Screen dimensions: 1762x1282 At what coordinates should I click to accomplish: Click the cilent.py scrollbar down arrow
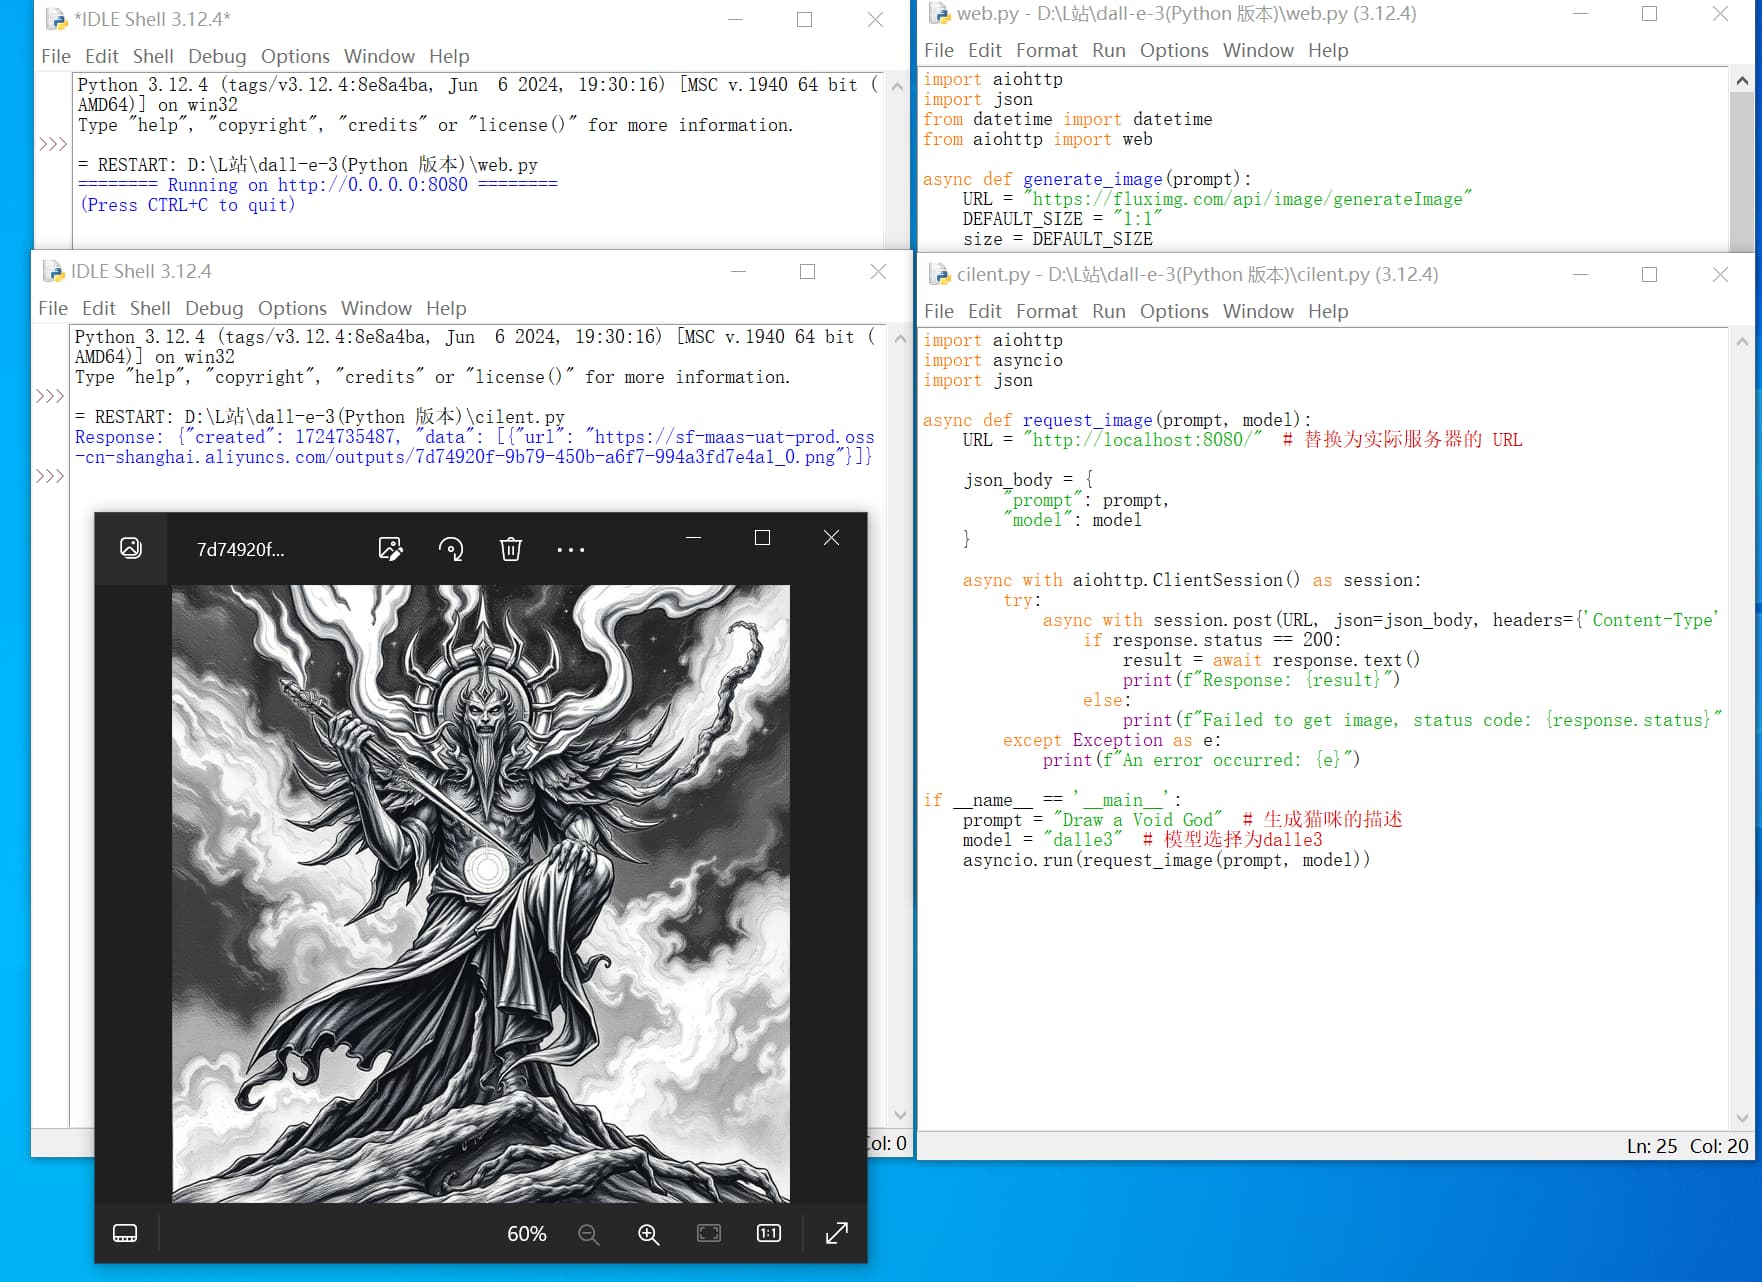click(1742, 1118)
